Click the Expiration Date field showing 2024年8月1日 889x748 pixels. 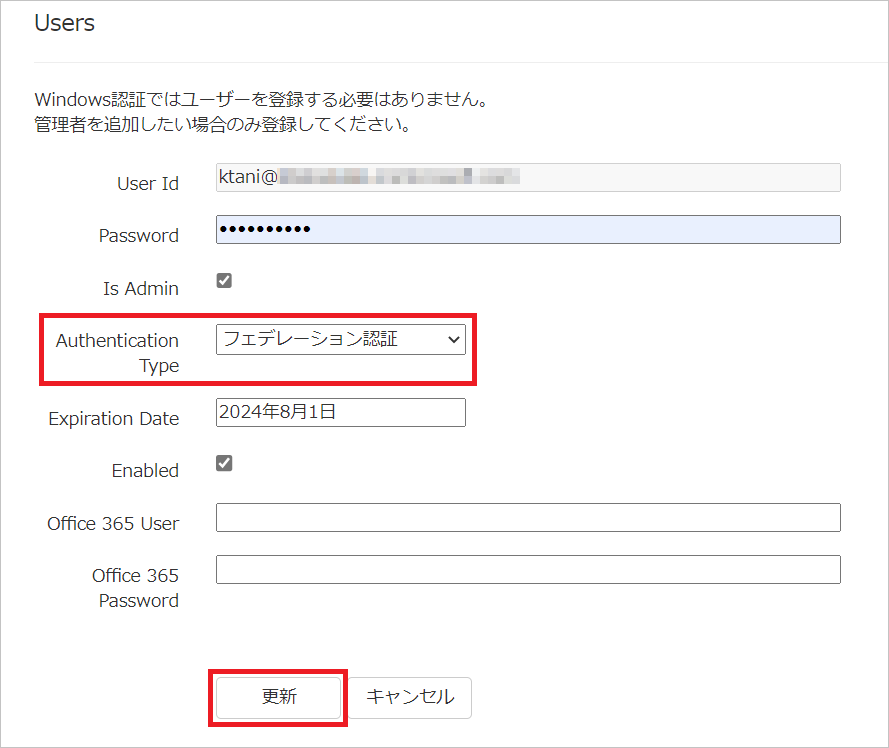(x=340, y=412)
